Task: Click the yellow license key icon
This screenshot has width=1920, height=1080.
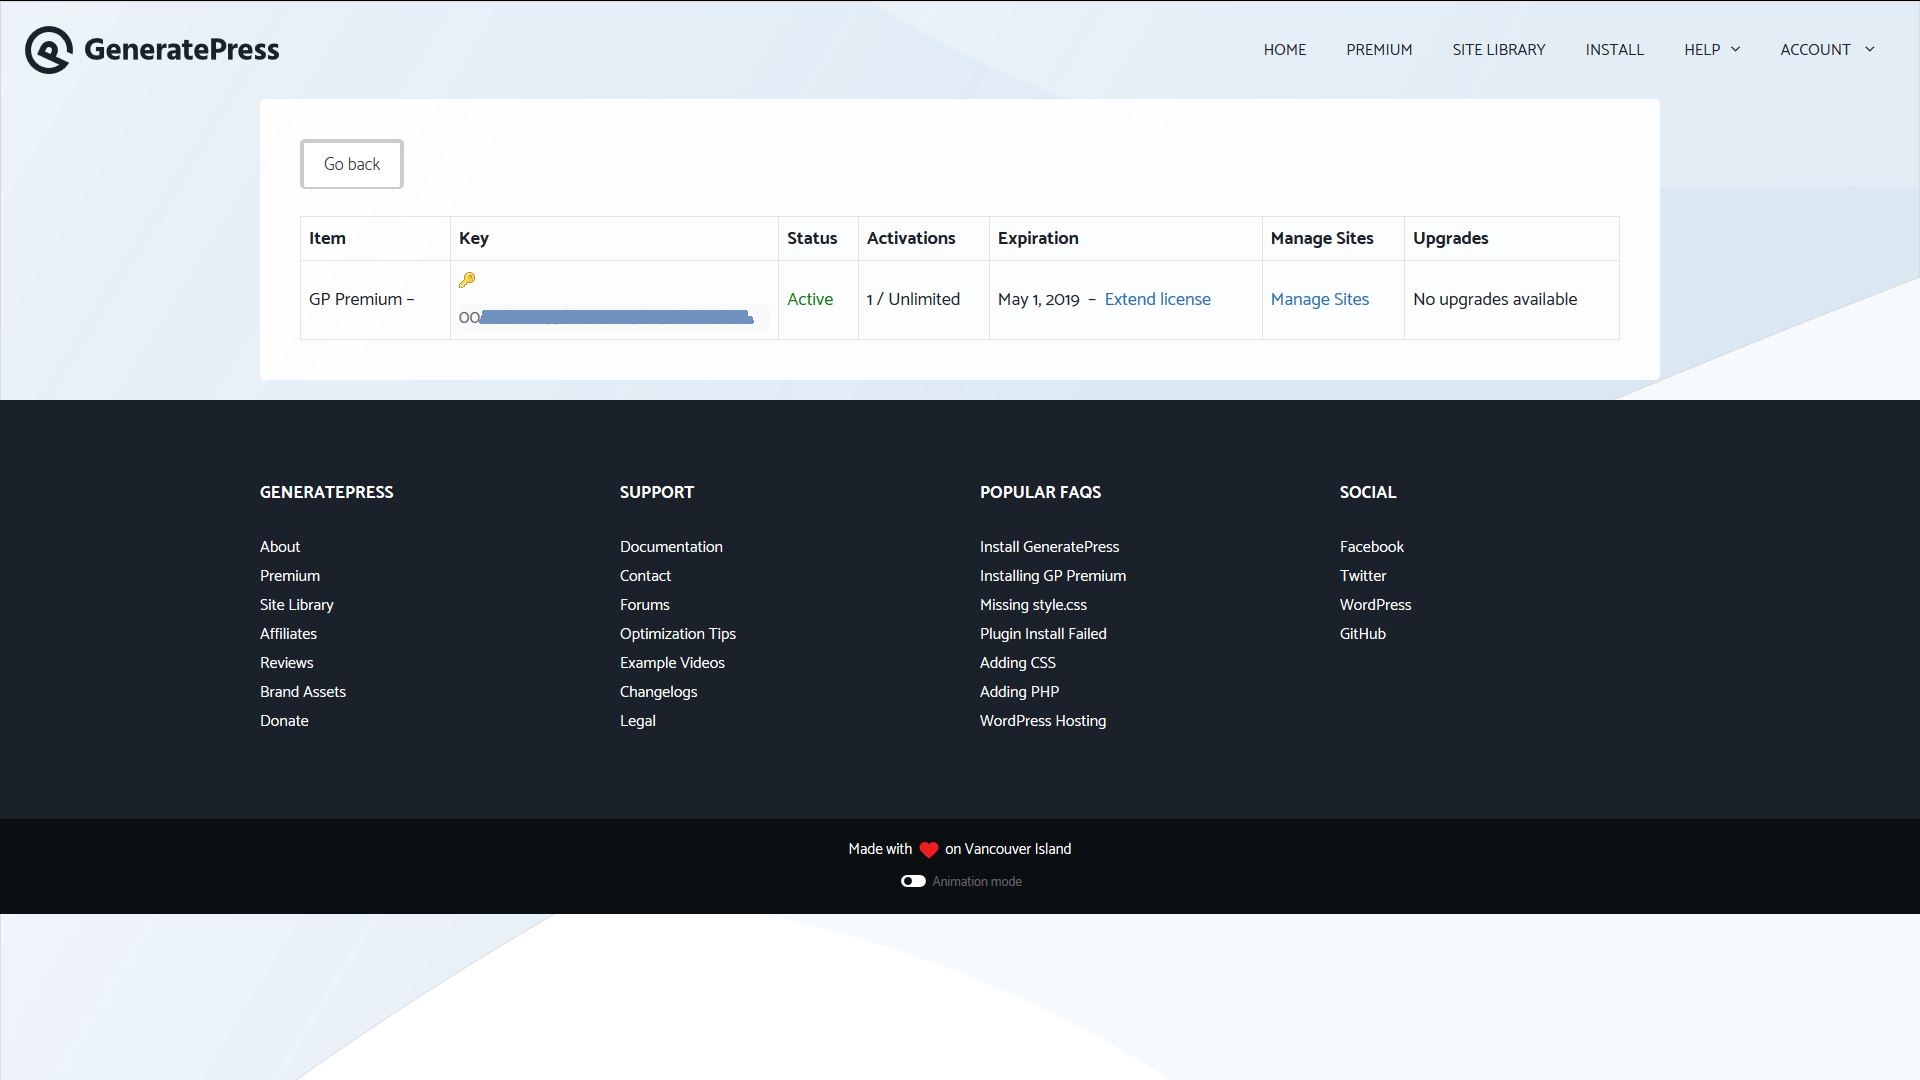Action: coord(467,280)
